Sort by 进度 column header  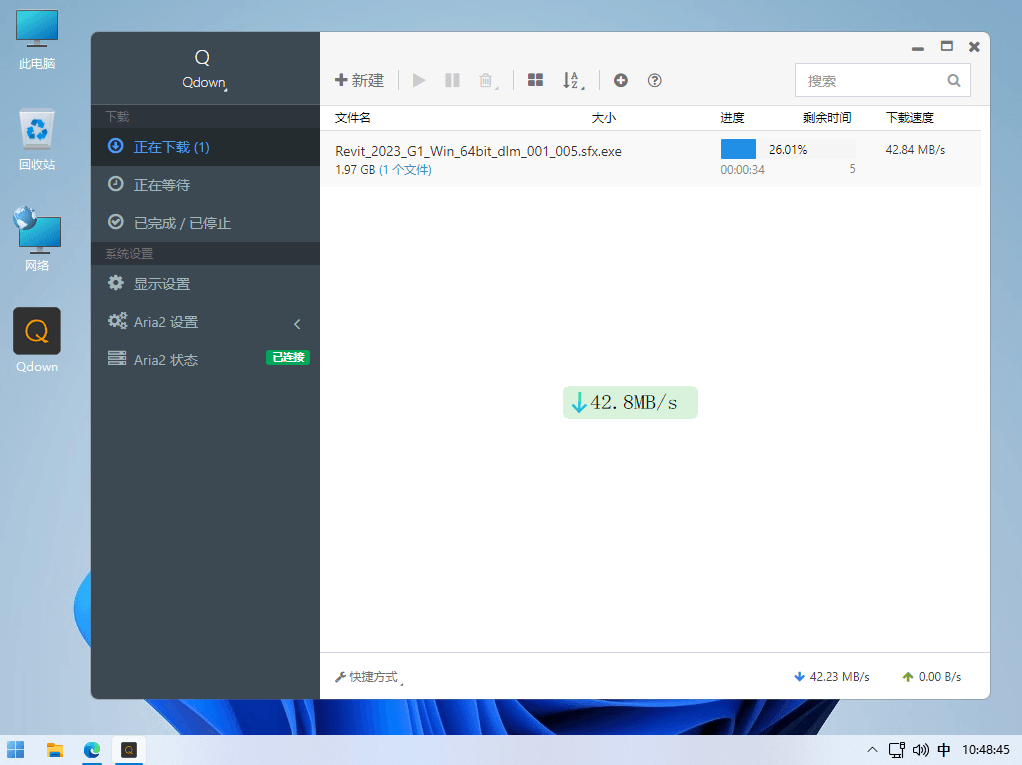coord(732,118)
